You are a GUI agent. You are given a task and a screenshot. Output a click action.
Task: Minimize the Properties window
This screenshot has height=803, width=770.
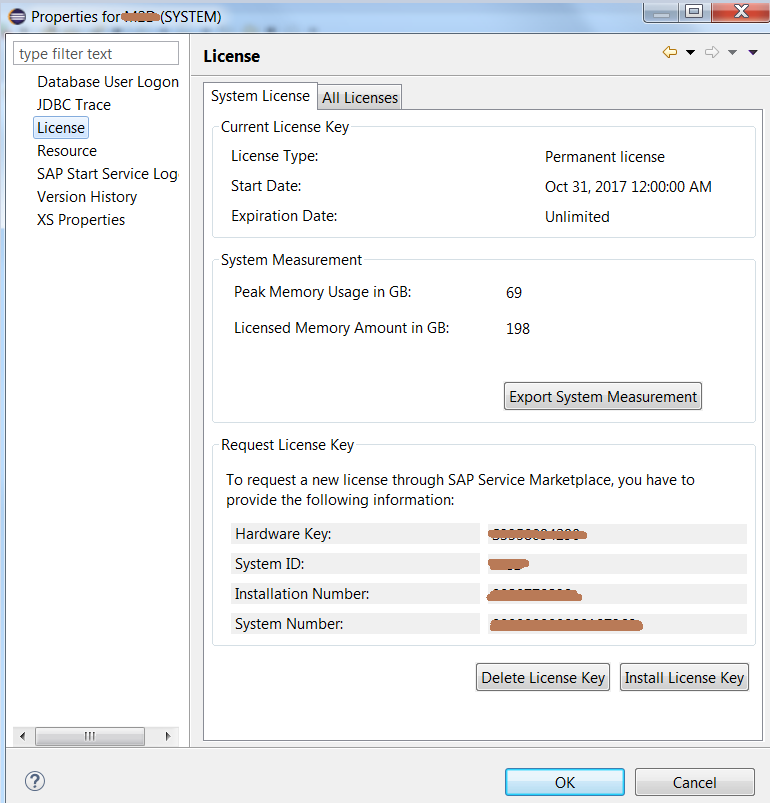(x=661, y=11)
